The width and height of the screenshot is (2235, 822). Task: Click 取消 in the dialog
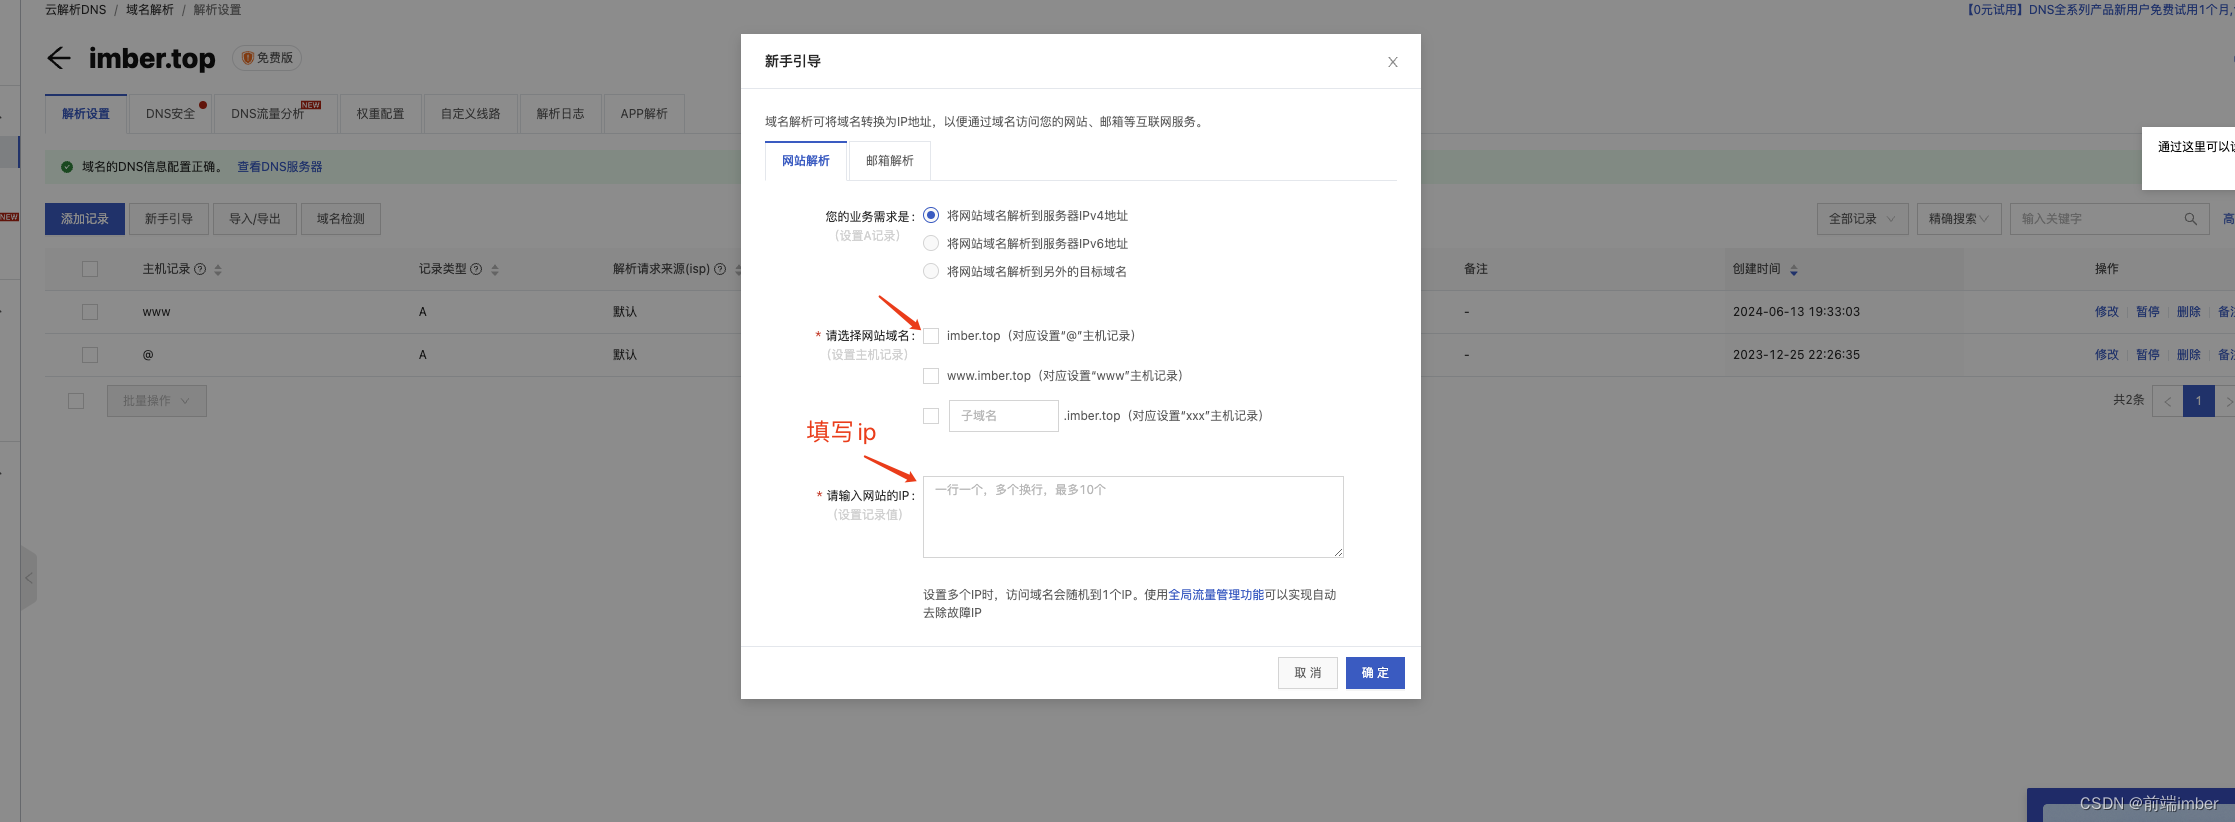pyautogui.click(x=1308, y=673)
